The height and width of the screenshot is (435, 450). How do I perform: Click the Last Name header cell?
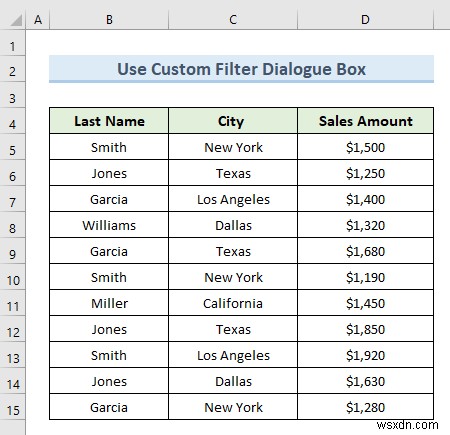click(109, 121)
